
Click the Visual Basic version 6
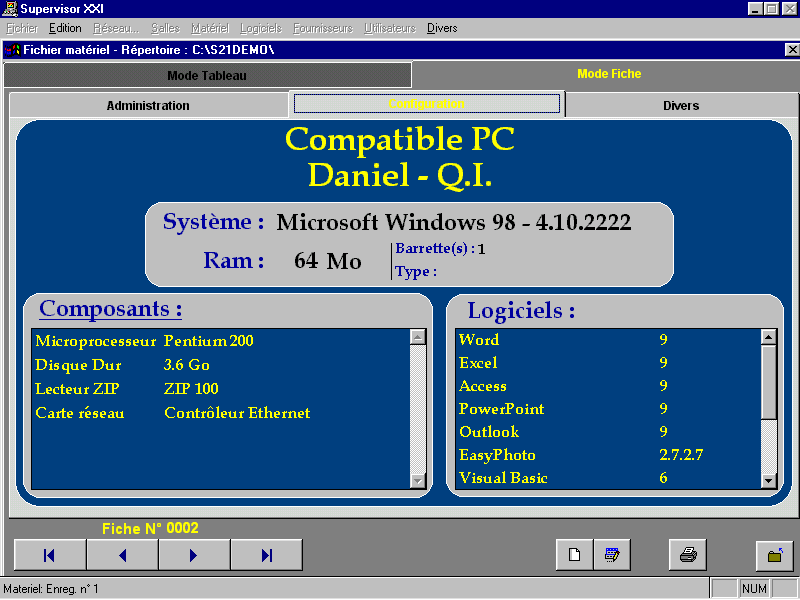pyautogui.click(x=663, y=478)
